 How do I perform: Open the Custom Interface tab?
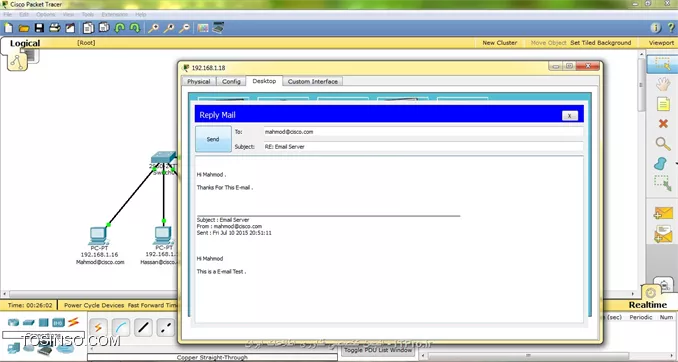(x=313, y=81)
